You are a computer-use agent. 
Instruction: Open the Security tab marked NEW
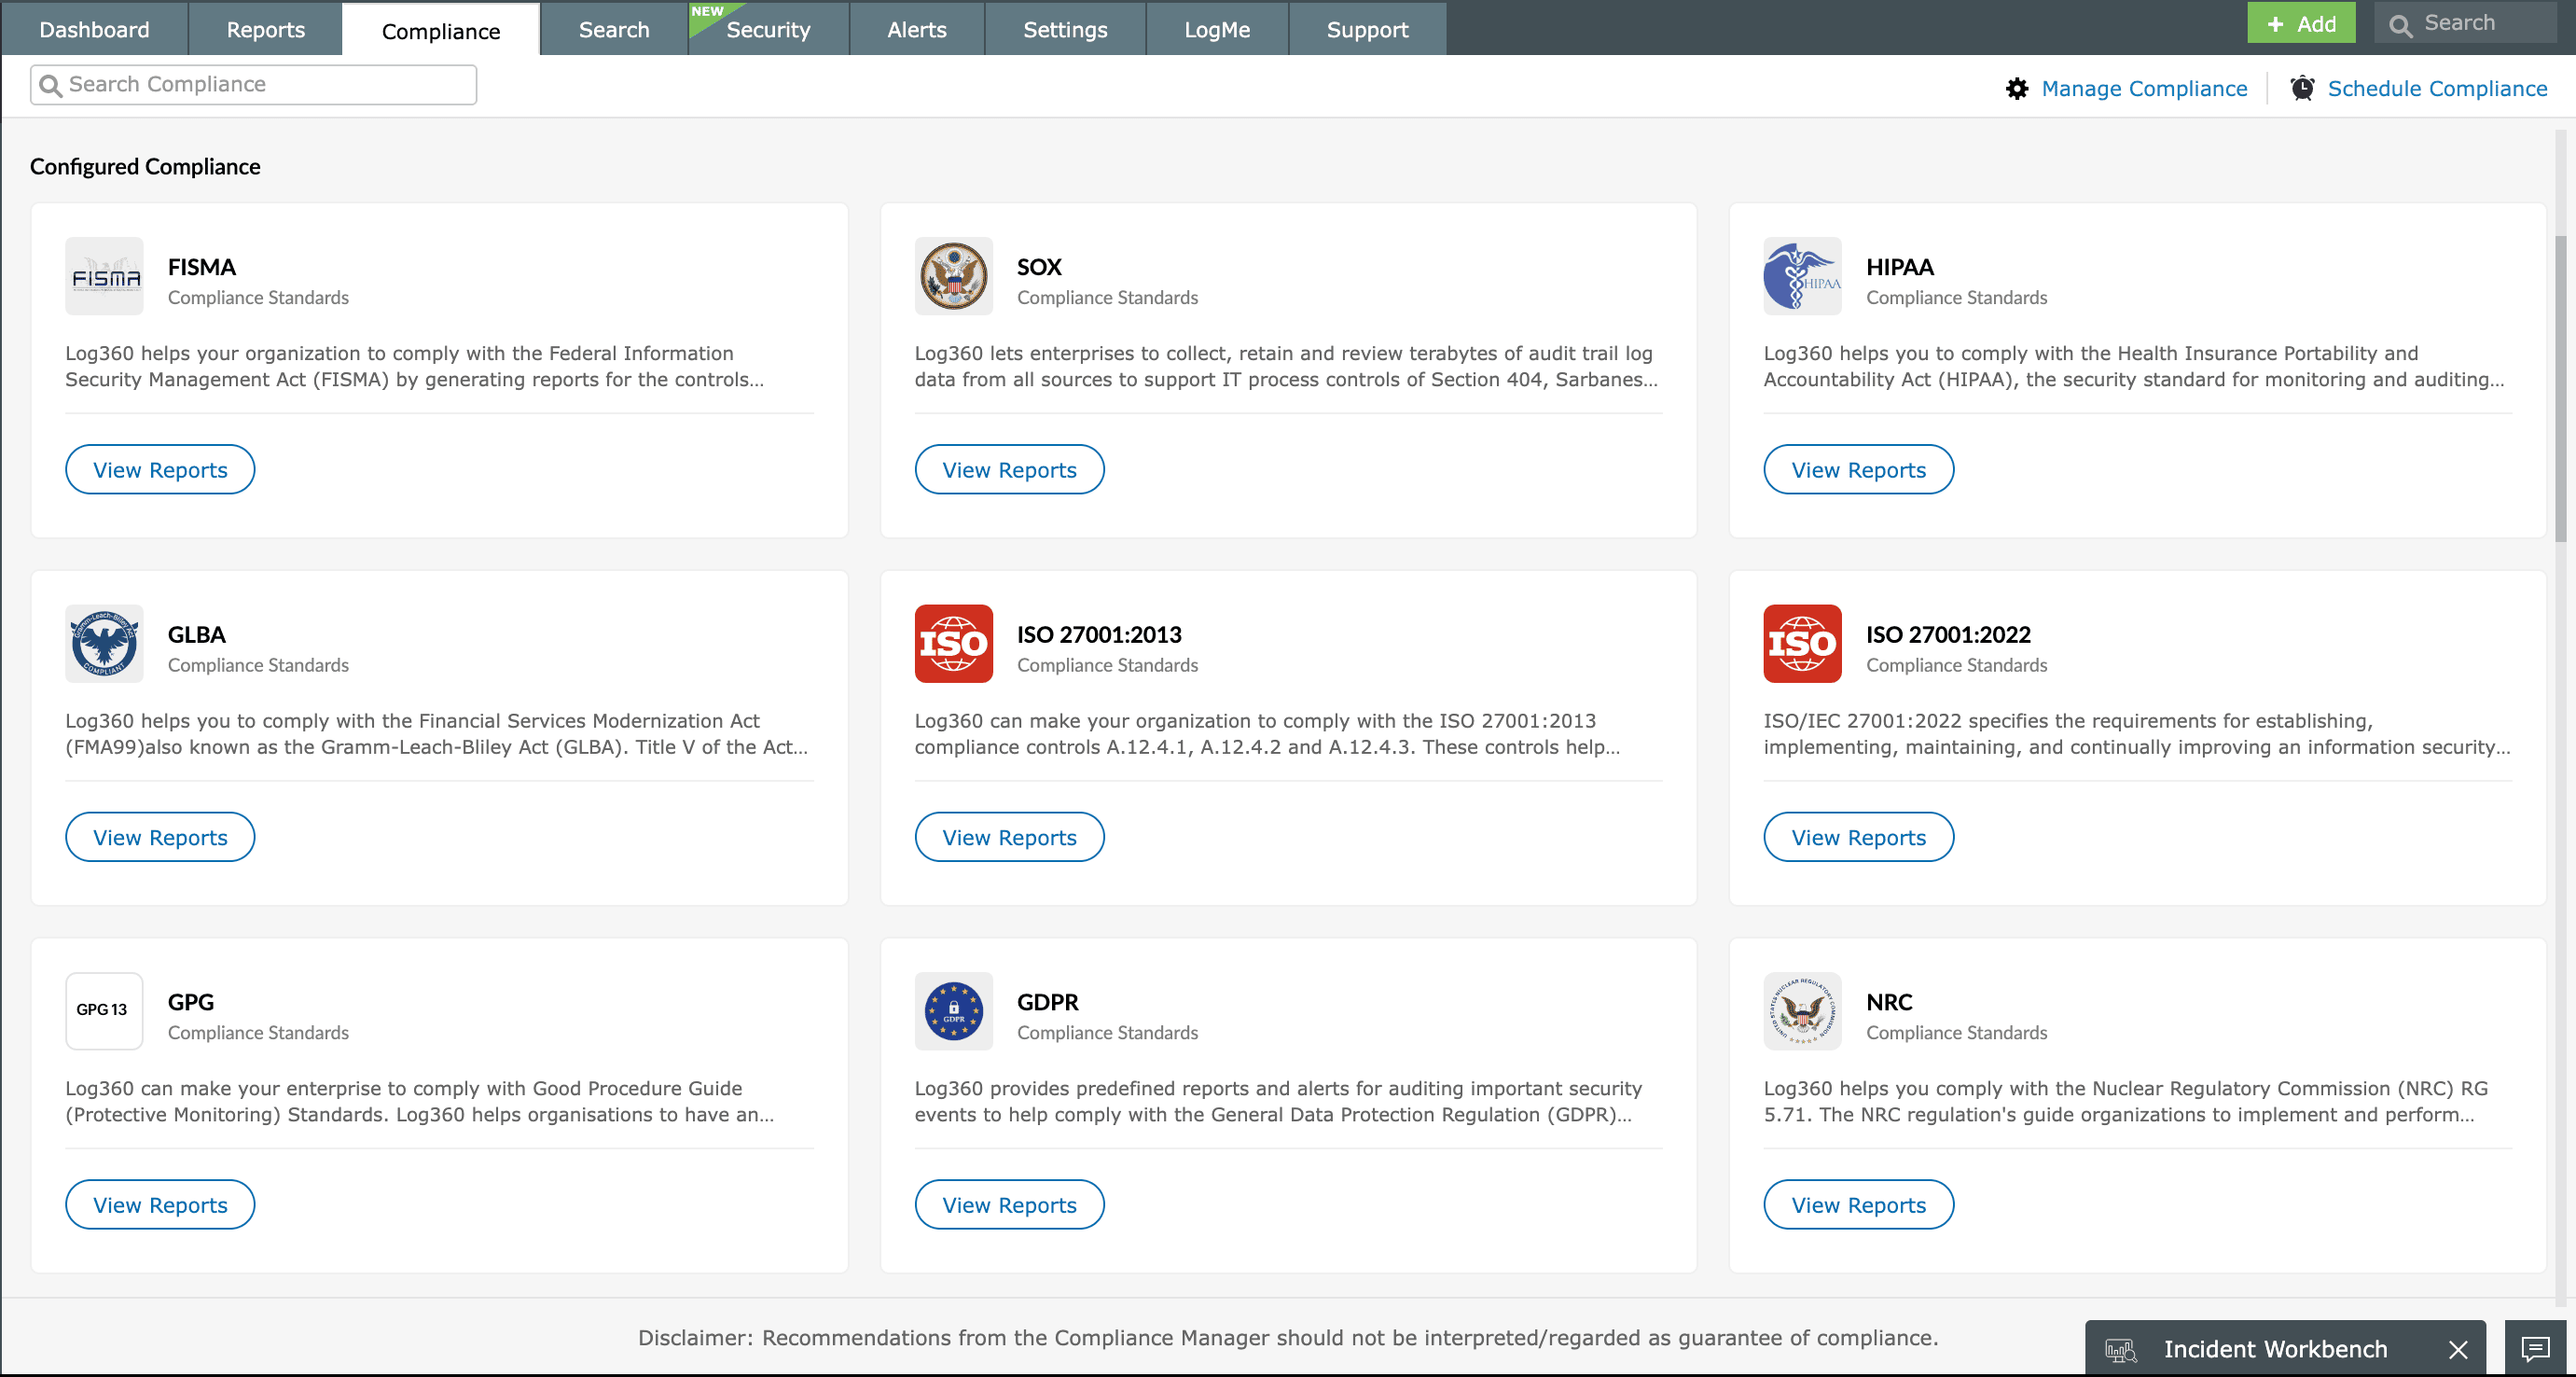[767, 29]
